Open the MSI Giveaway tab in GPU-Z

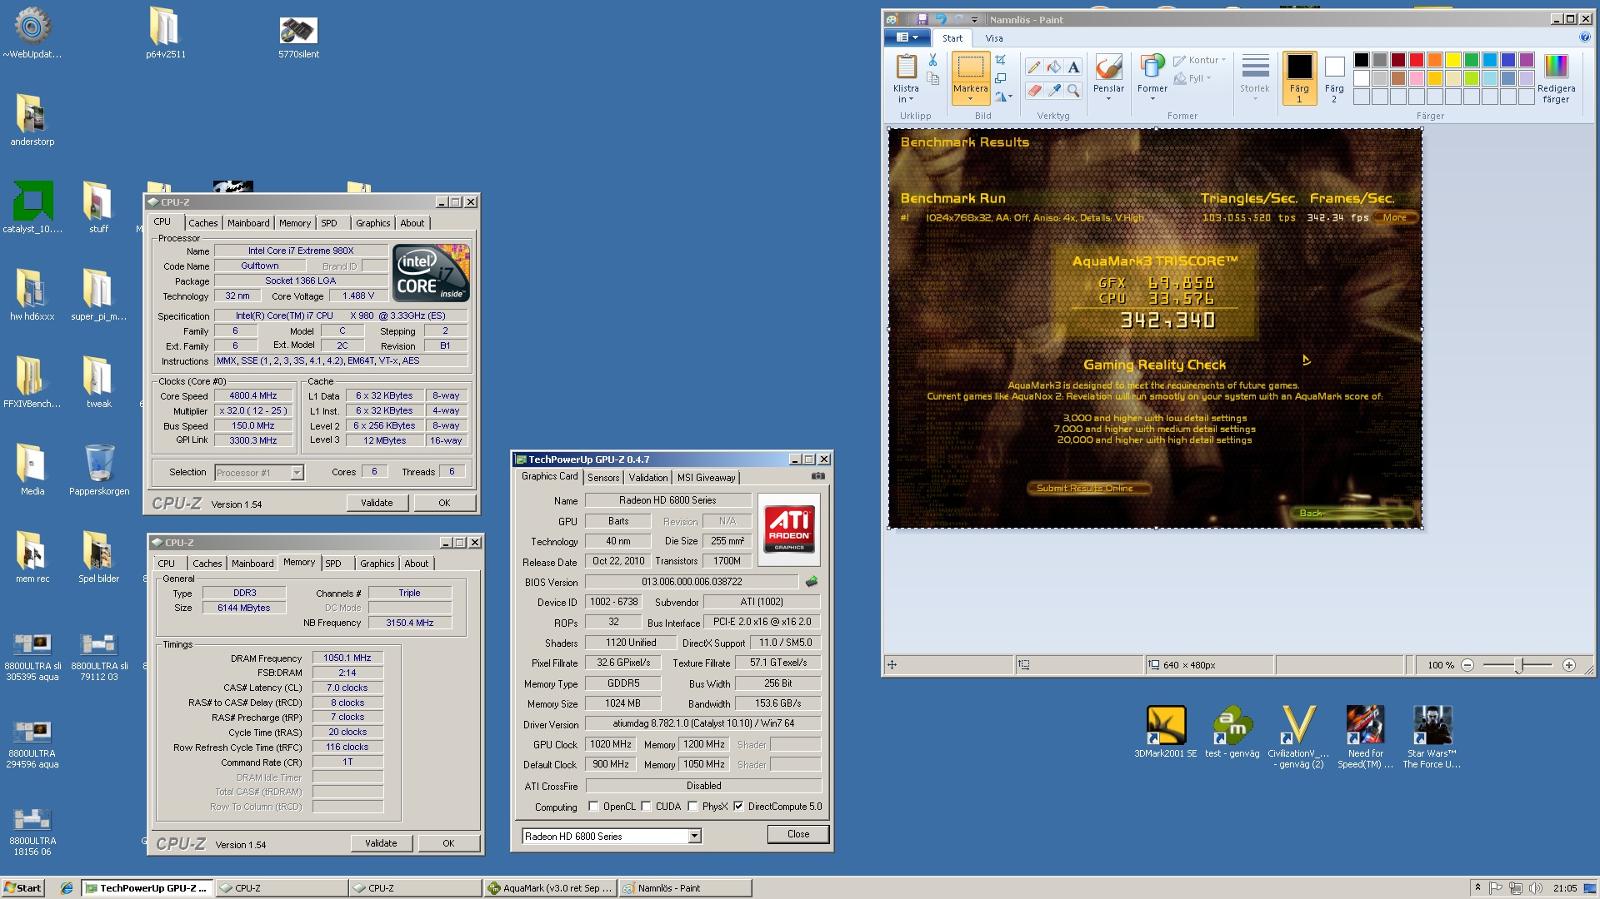[707, 478]
